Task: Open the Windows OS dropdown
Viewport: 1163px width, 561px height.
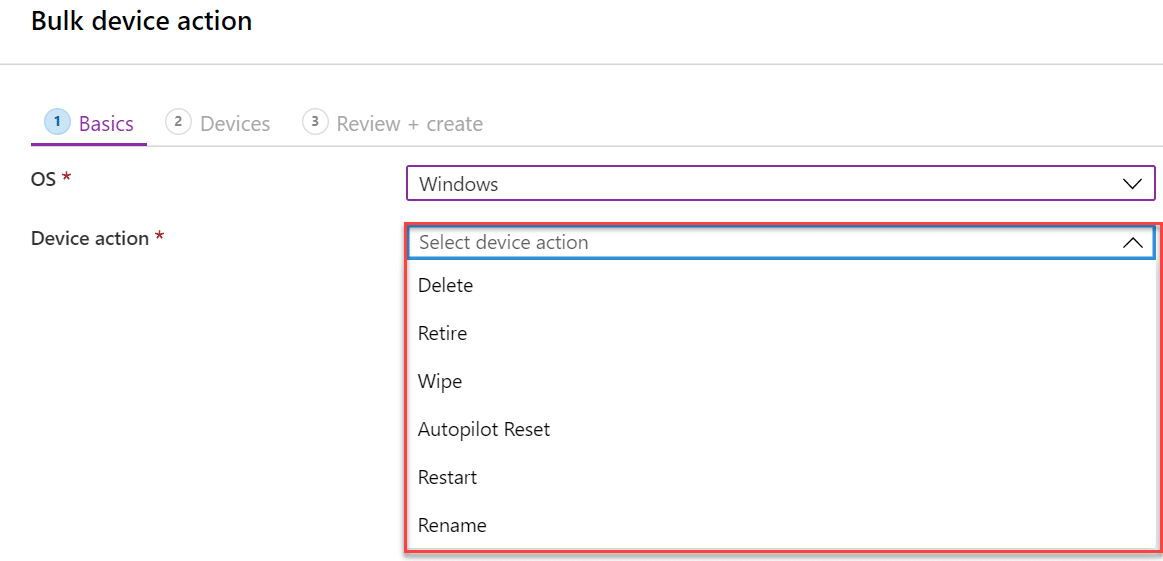Action: pyautogui.click(x=780, y=183)
